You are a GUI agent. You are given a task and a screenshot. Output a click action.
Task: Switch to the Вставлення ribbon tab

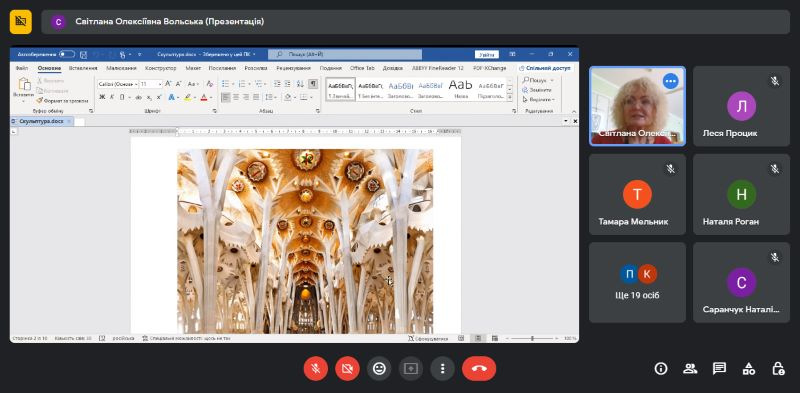83,68
